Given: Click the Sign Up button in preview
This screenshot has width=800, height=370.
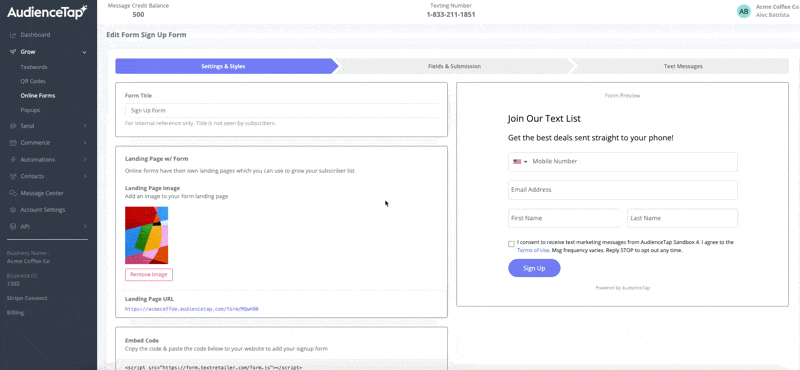Looking at the screenshot, I should (534, 268).
